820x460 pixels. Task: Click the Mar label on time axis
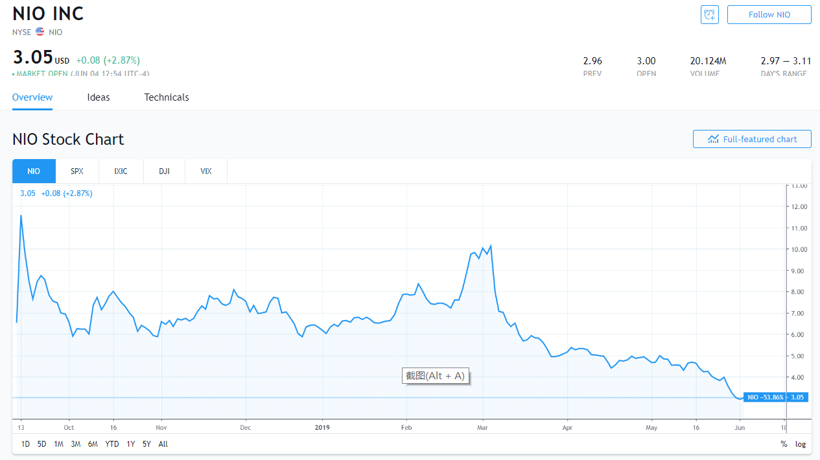pos(482,428)
